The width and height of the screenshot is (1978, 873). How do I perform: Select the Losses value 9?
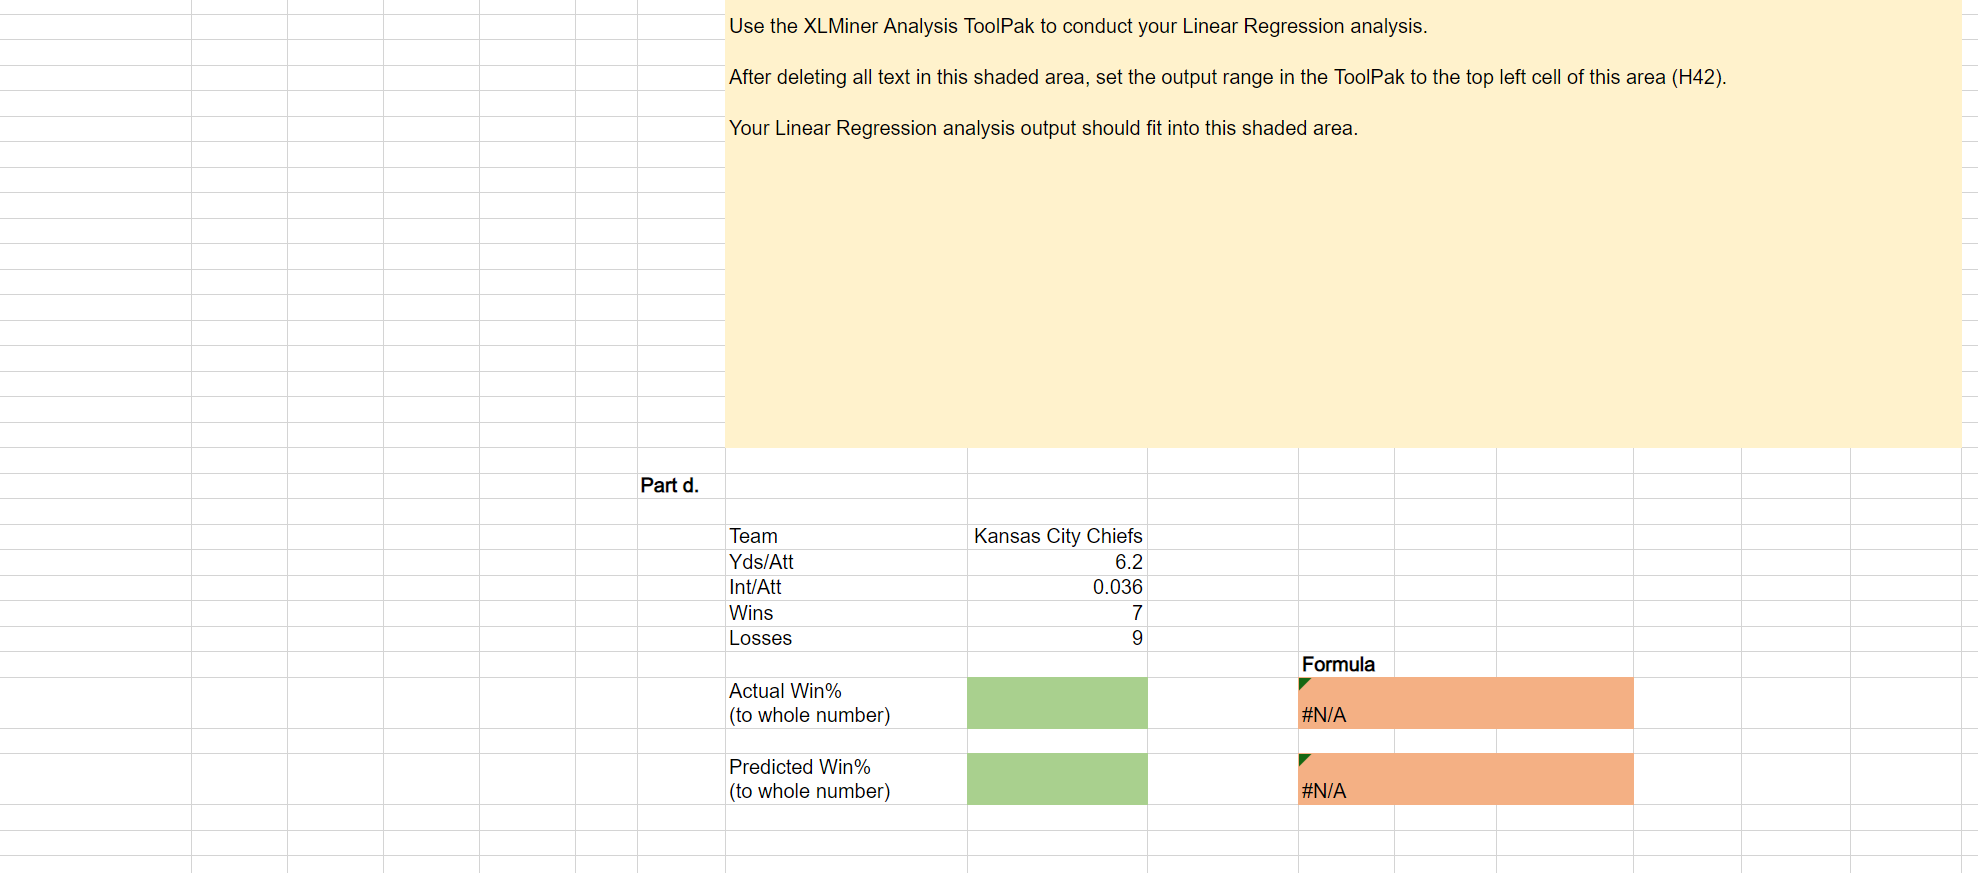pyautogui.click(x=1057, y=639)
